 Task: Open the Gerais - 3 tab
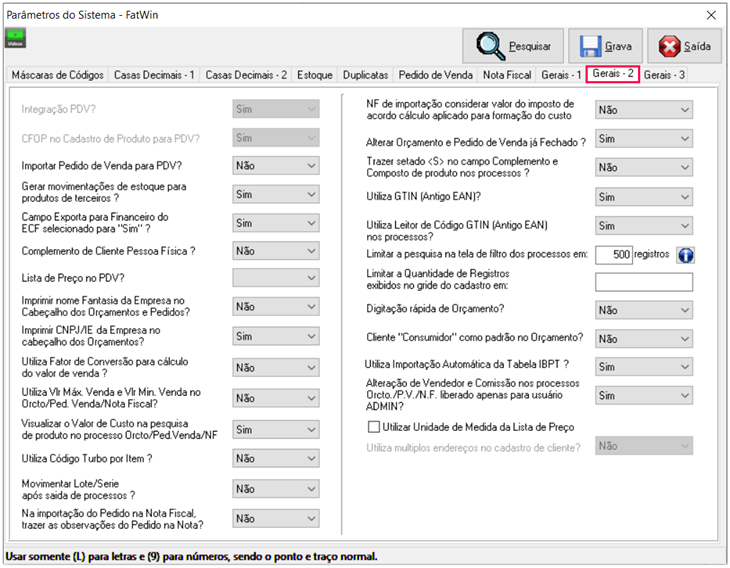(664, 75)
